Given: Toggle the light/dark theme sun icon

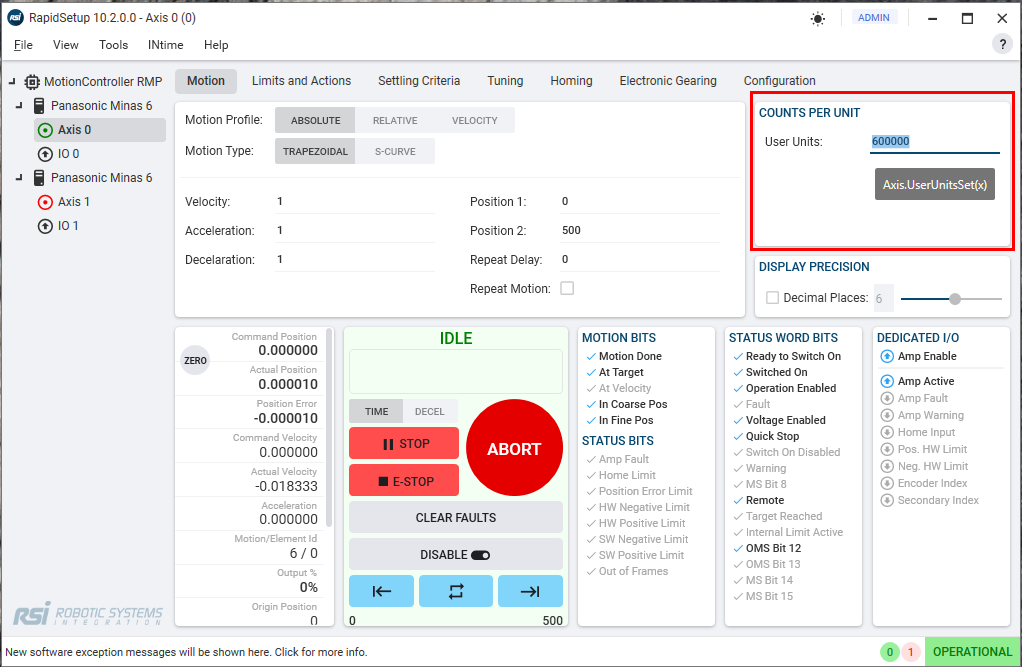Looking at the screenshot, I should point(818,18).
